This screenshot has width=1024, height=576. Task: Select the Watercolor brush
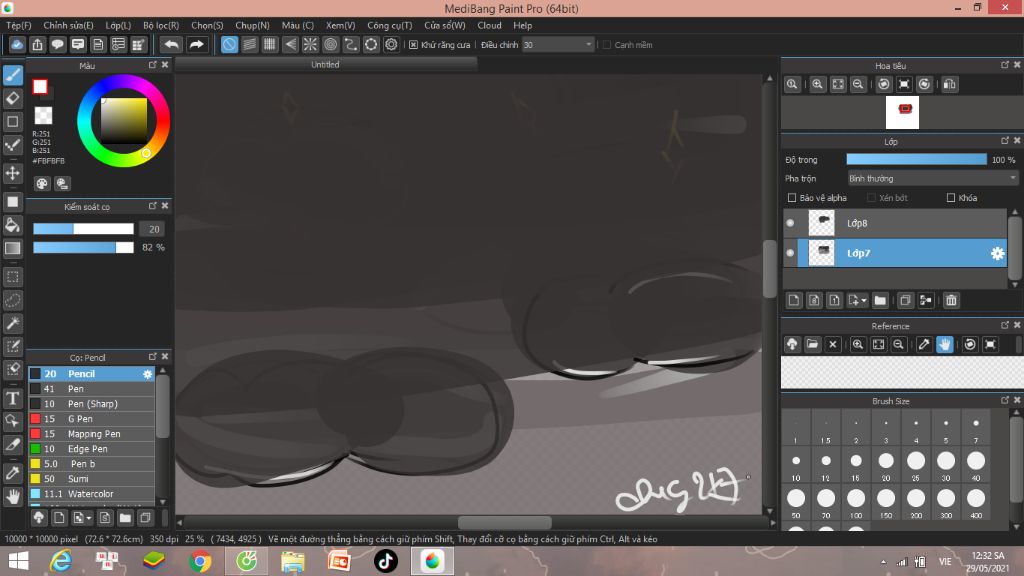pos(91,494)
